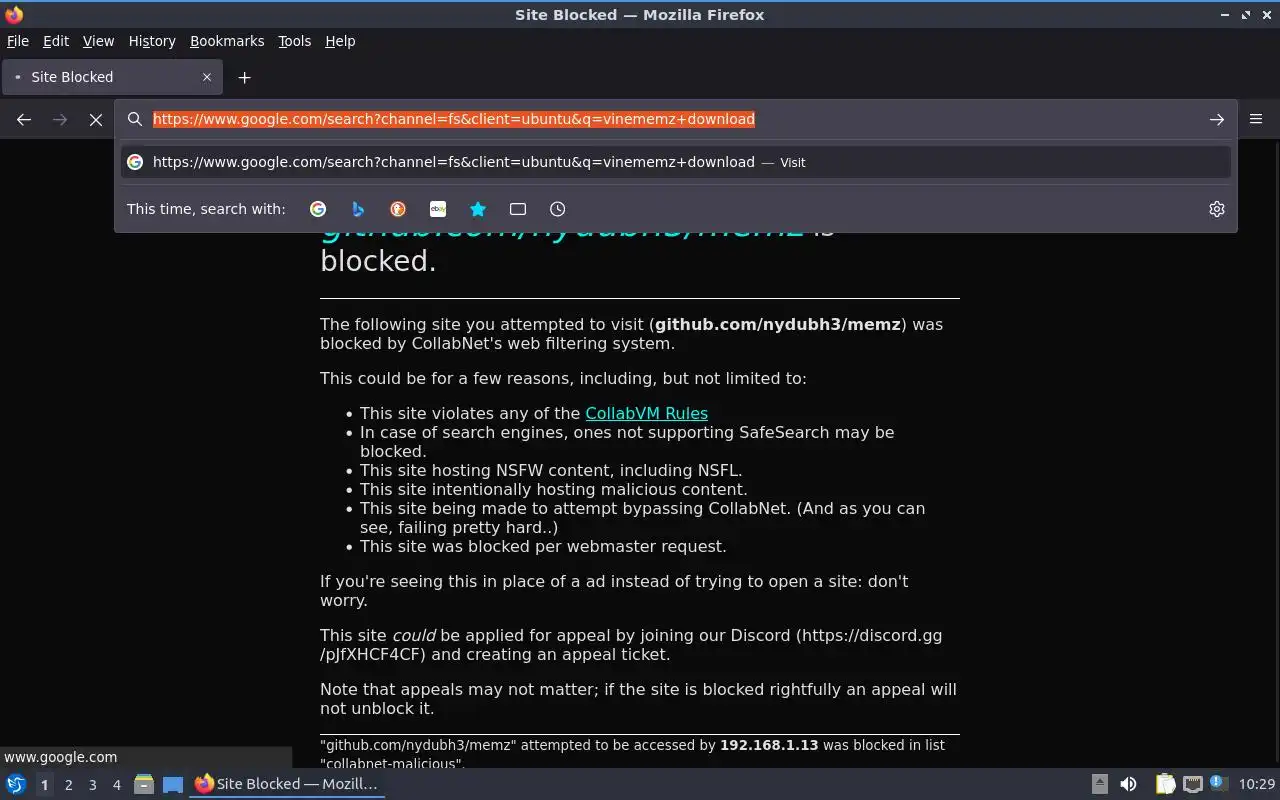
Task: Open the File menu
Action: pyautogui.click(x=18, y=41)
